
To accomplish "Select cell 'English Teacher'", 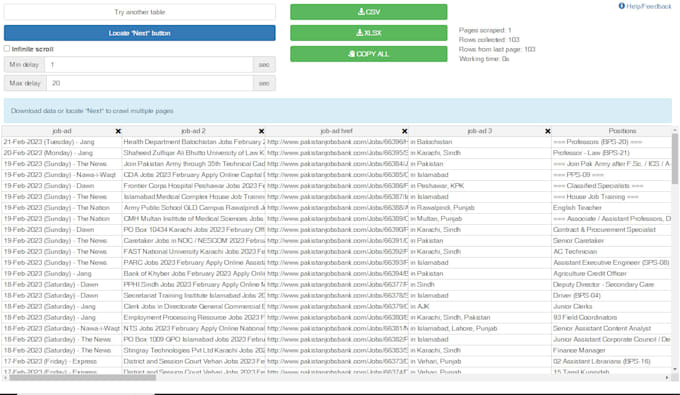I will click(611, 208).
